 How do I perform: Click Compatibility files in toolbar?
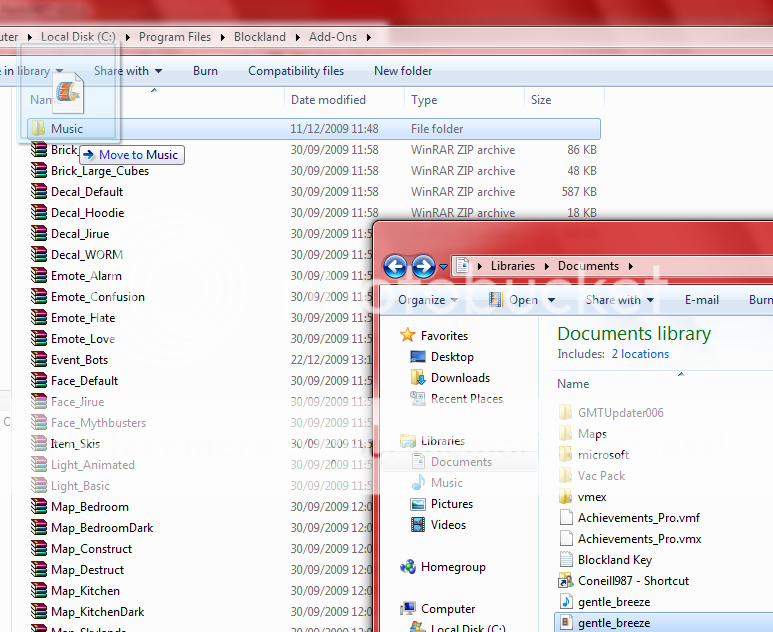click(296, 71)
